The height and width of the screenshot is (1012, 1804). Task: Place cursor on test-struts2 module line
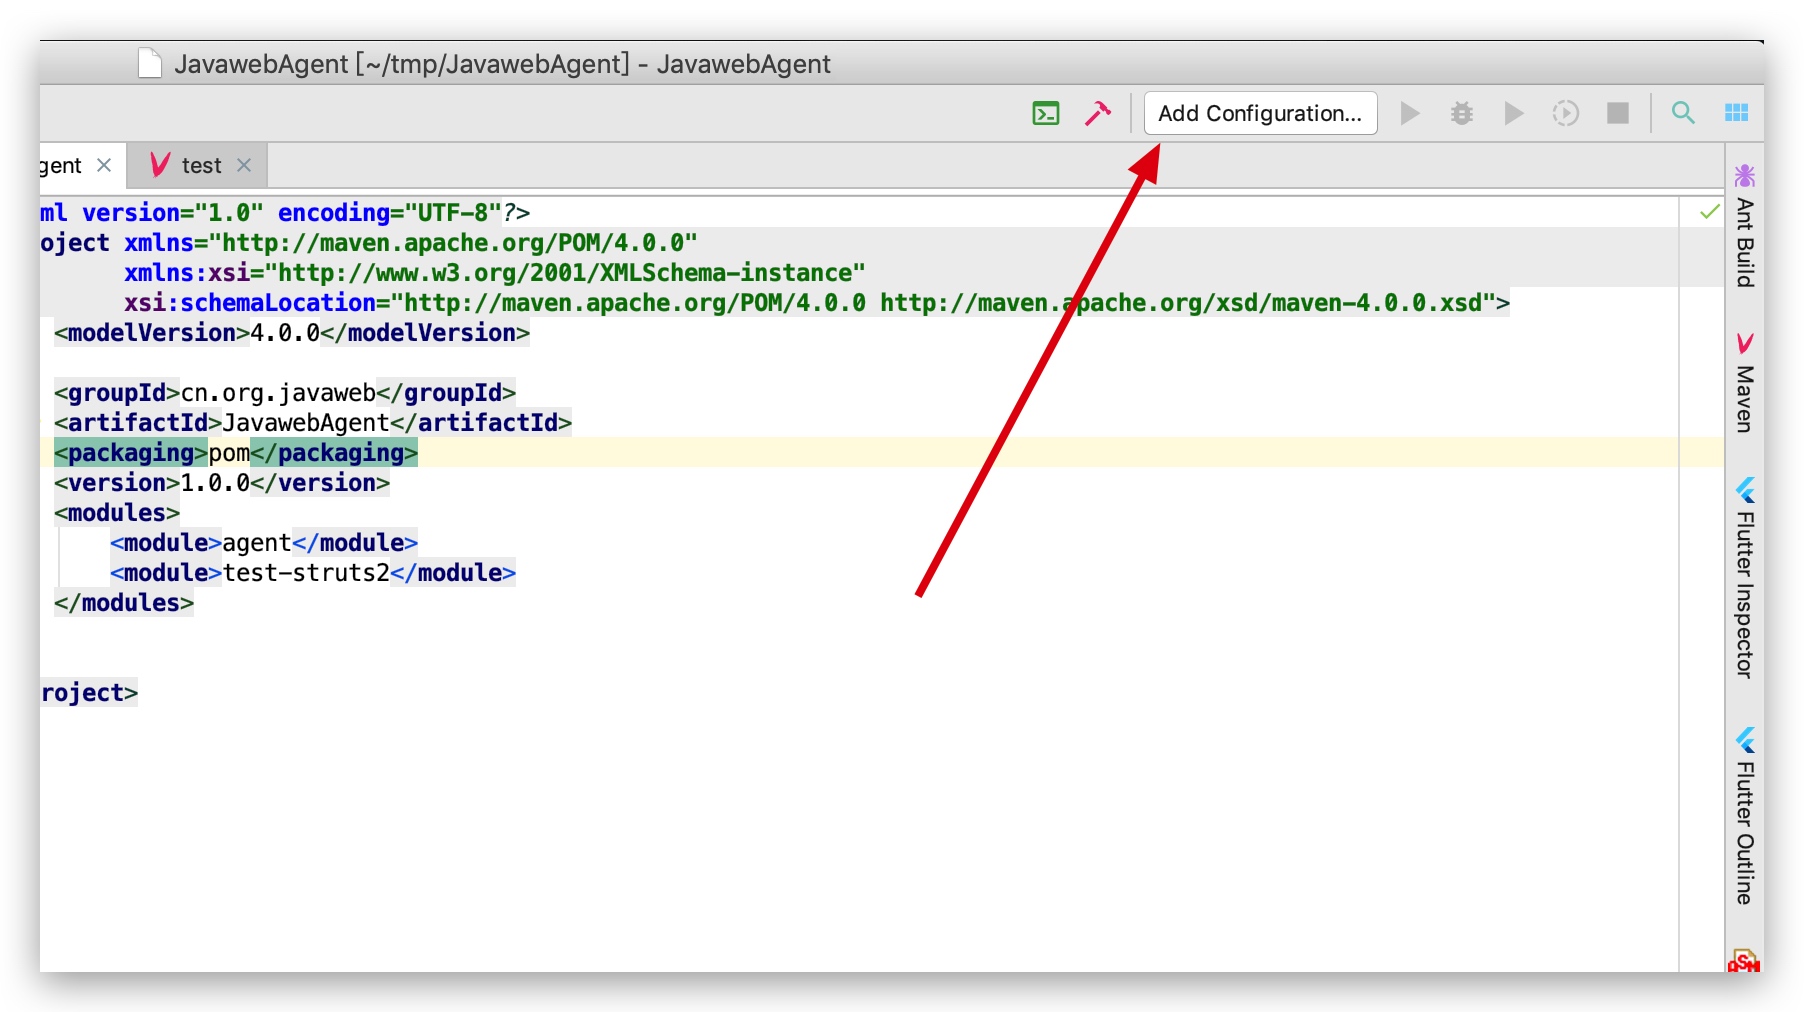pos(312,573)
